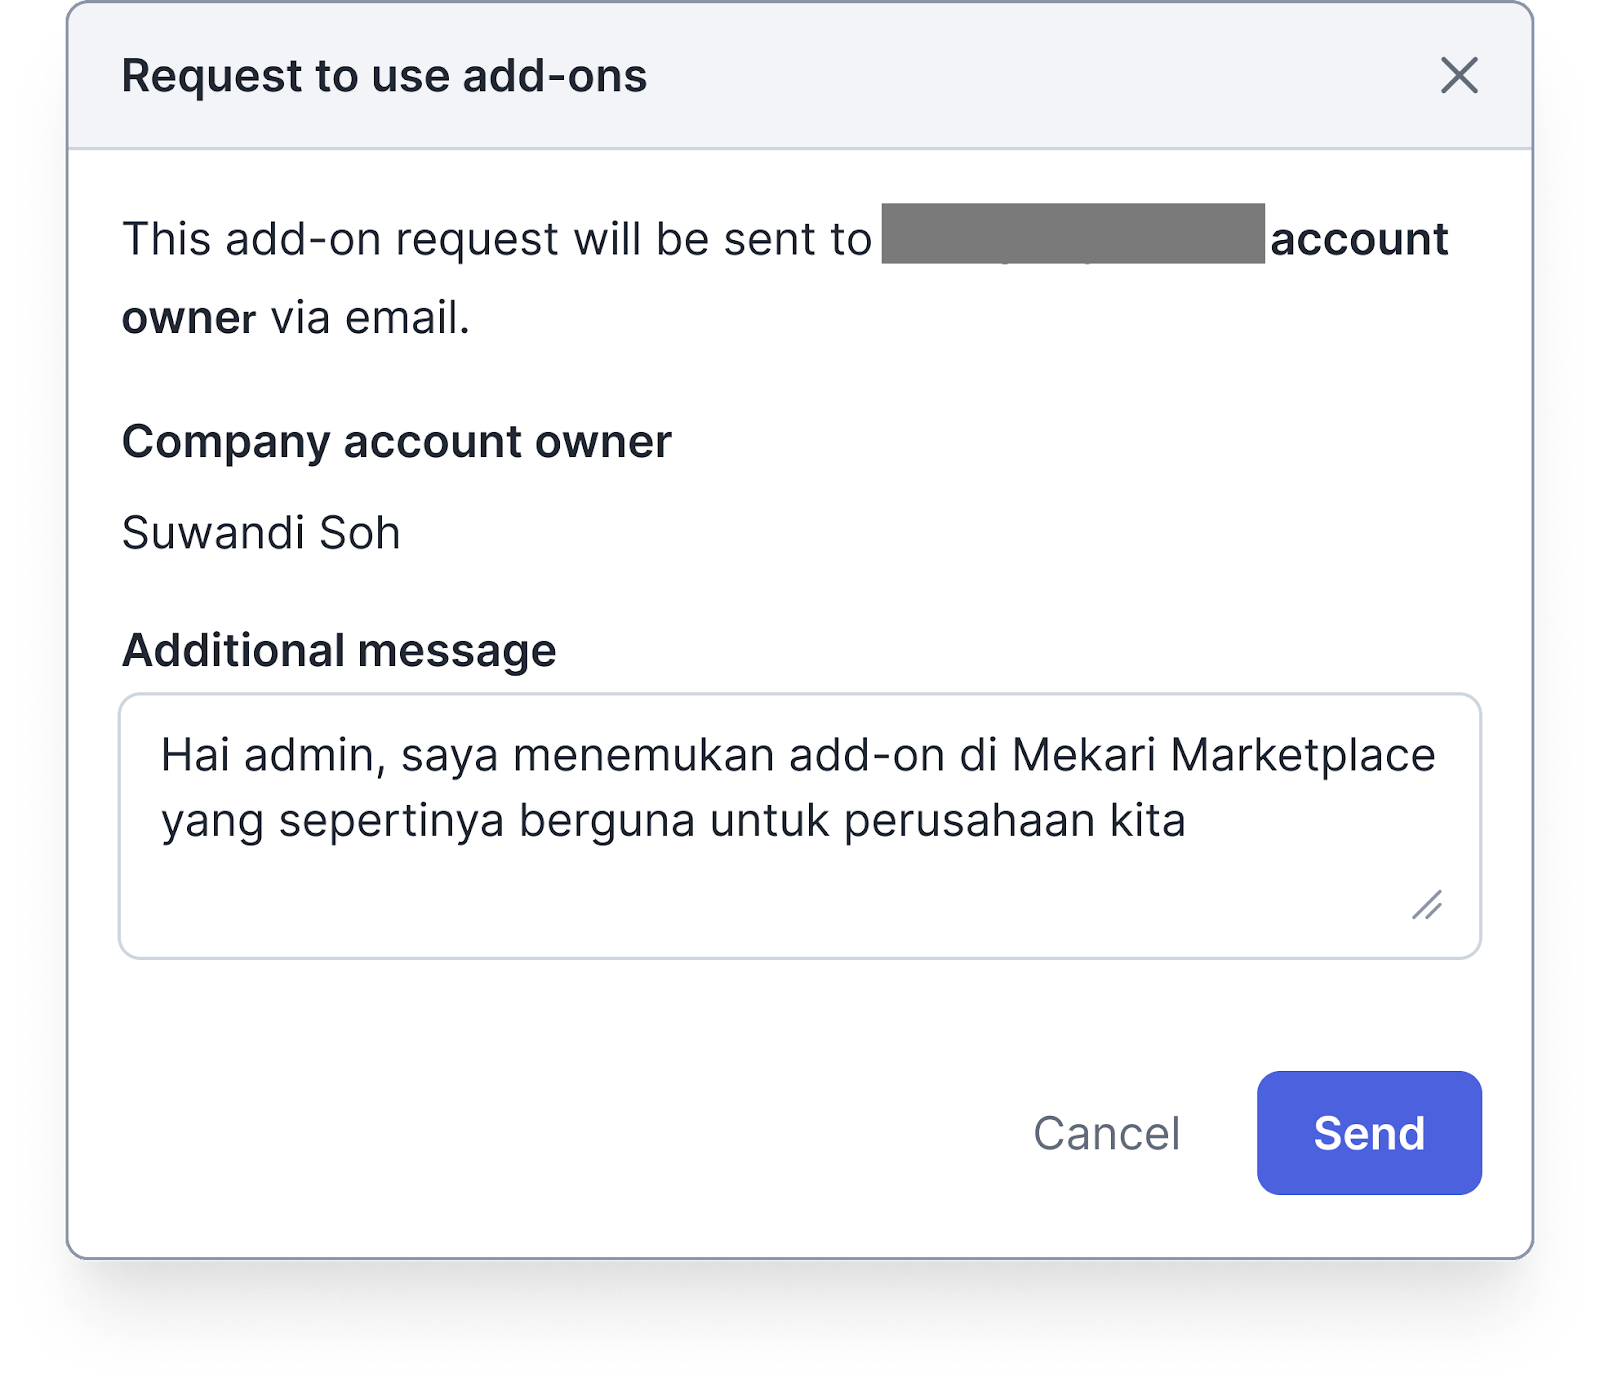Cancel the add-on request

[1106, 1133]
